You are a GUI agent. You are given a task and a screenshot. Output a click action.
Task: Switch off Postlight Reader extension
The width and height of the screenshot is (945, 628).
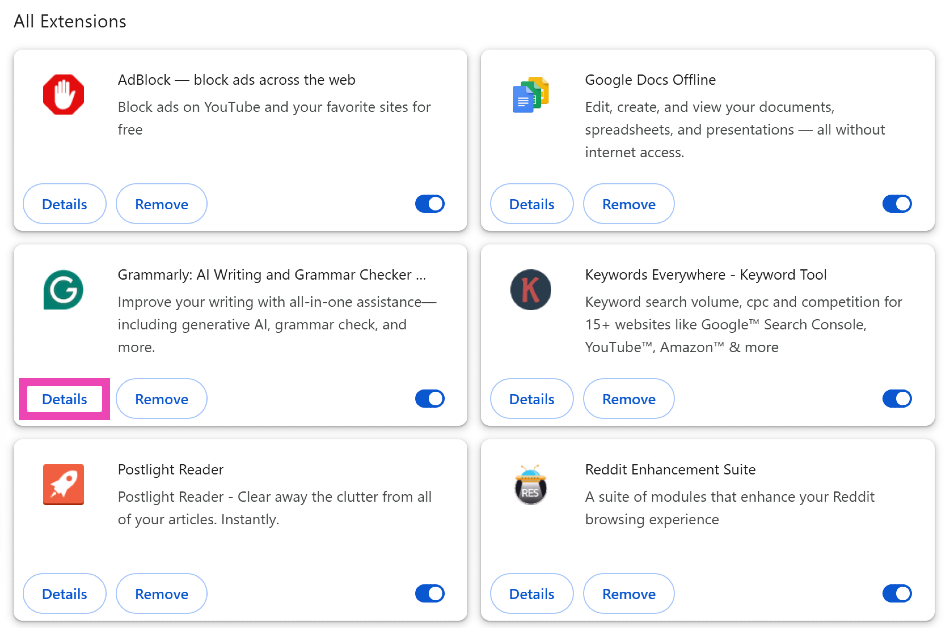pyautogui.click(x=430, y=594)
